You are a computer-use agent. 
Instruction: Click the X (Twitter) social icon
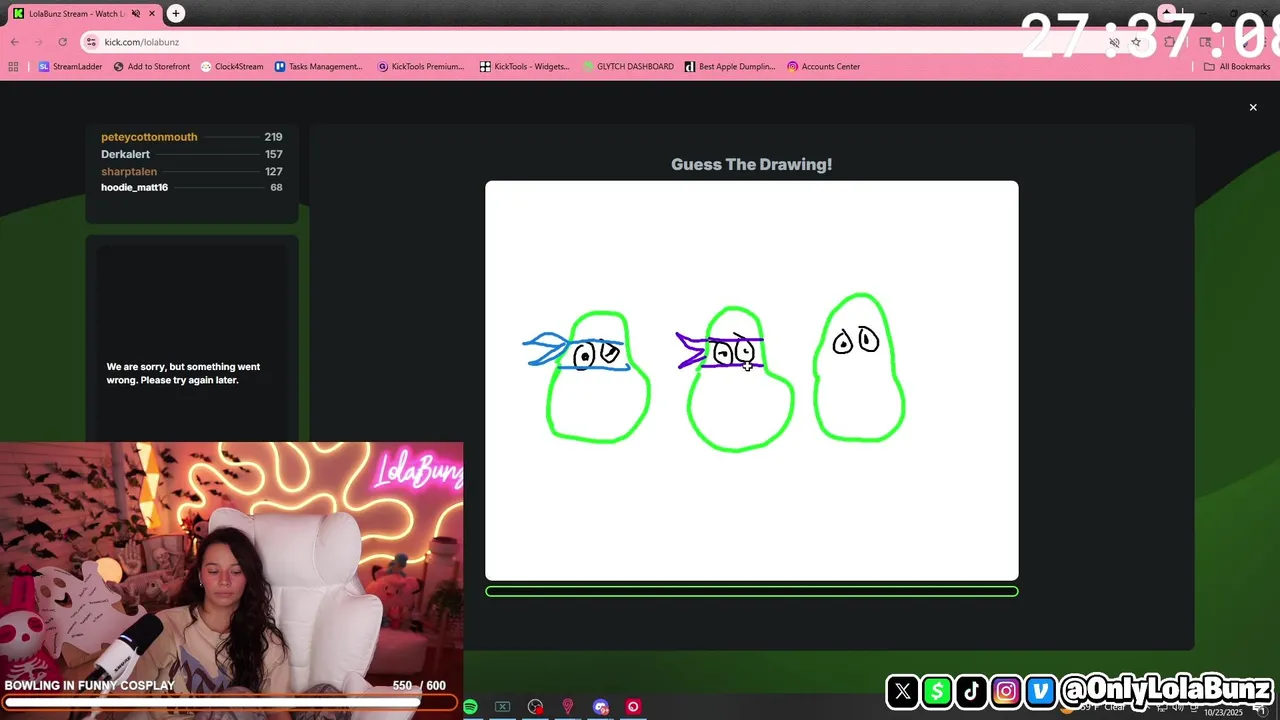point(902,691)
